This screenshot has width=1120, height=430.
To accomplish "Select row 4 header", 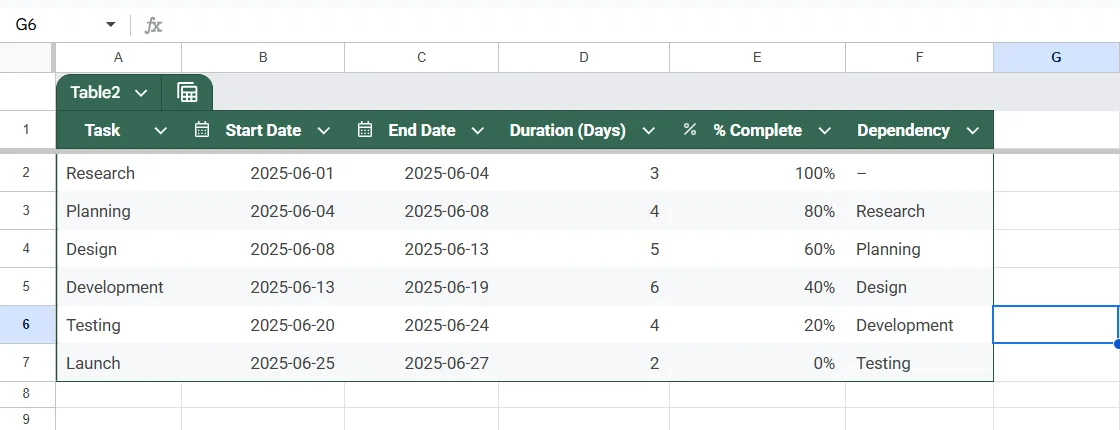I will [27, 249].
